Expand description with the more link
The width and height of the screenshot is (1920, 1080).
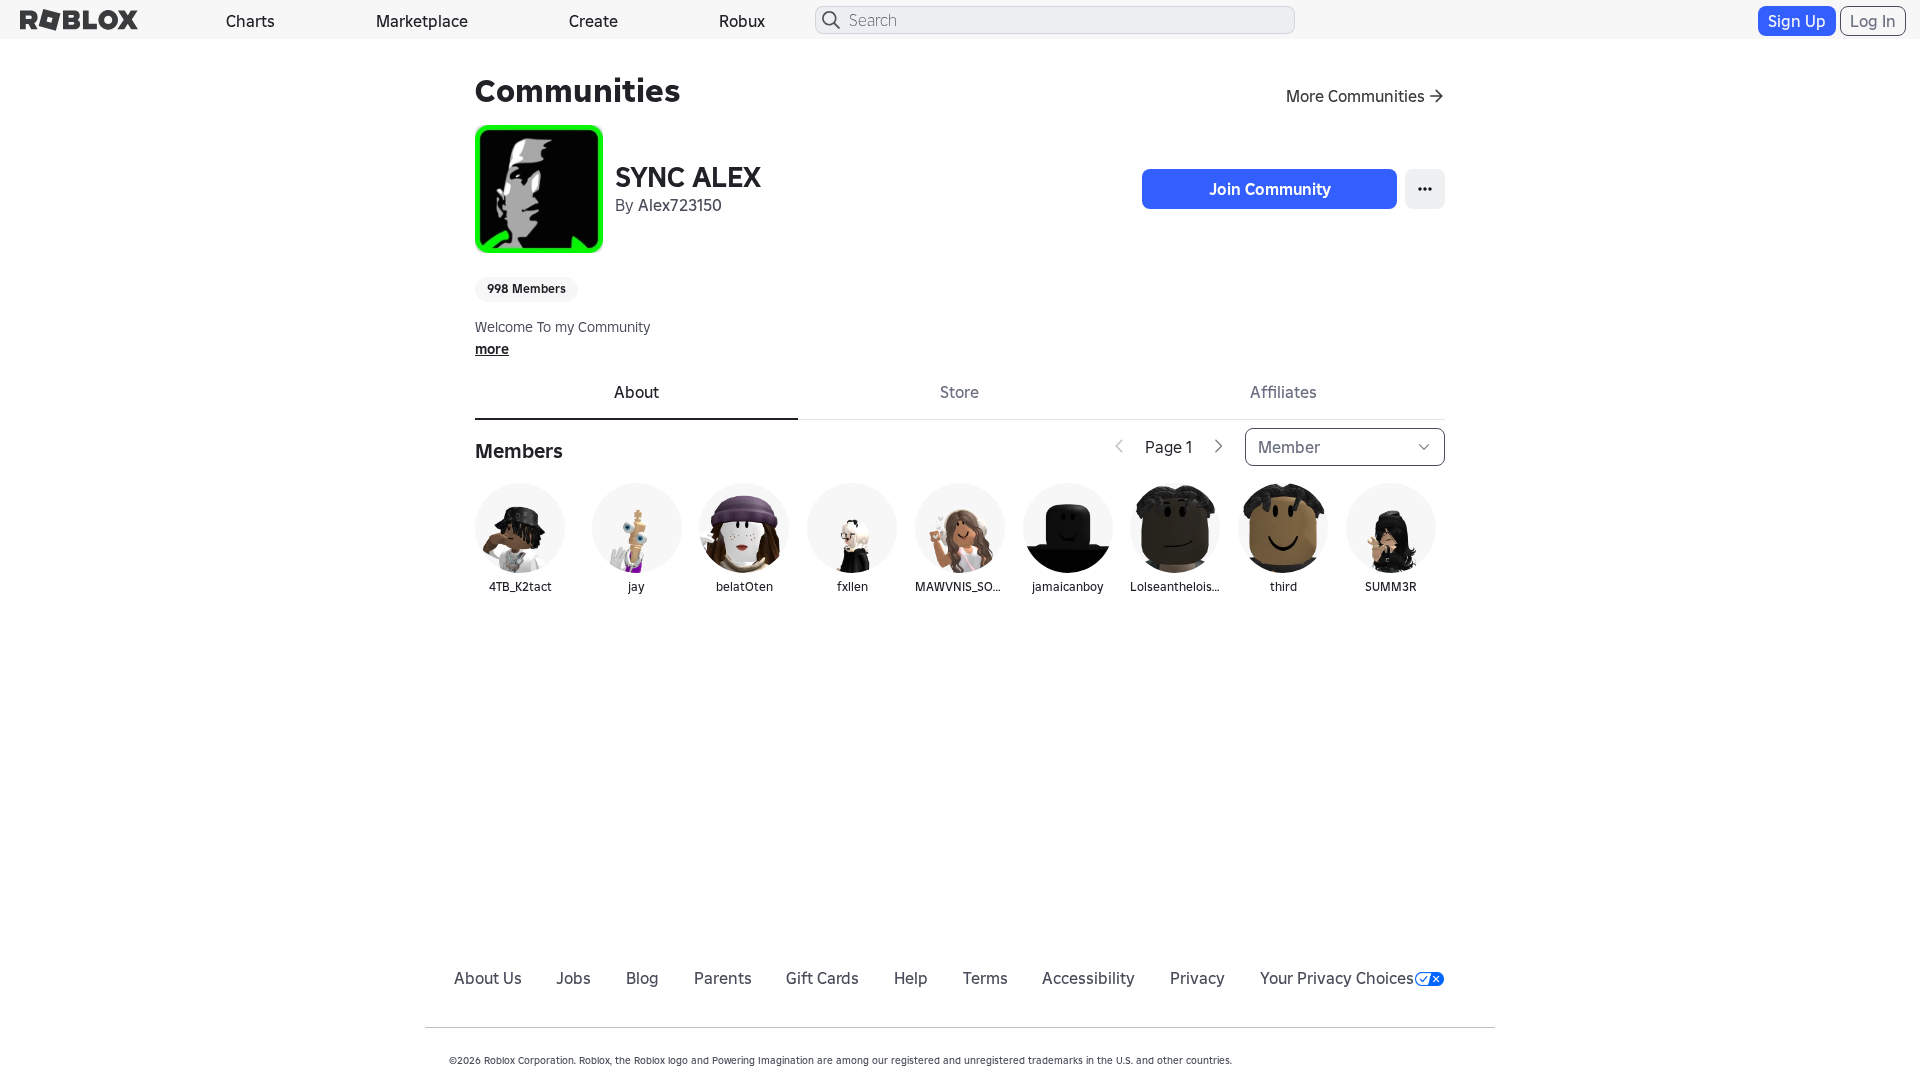coord(492,349)
